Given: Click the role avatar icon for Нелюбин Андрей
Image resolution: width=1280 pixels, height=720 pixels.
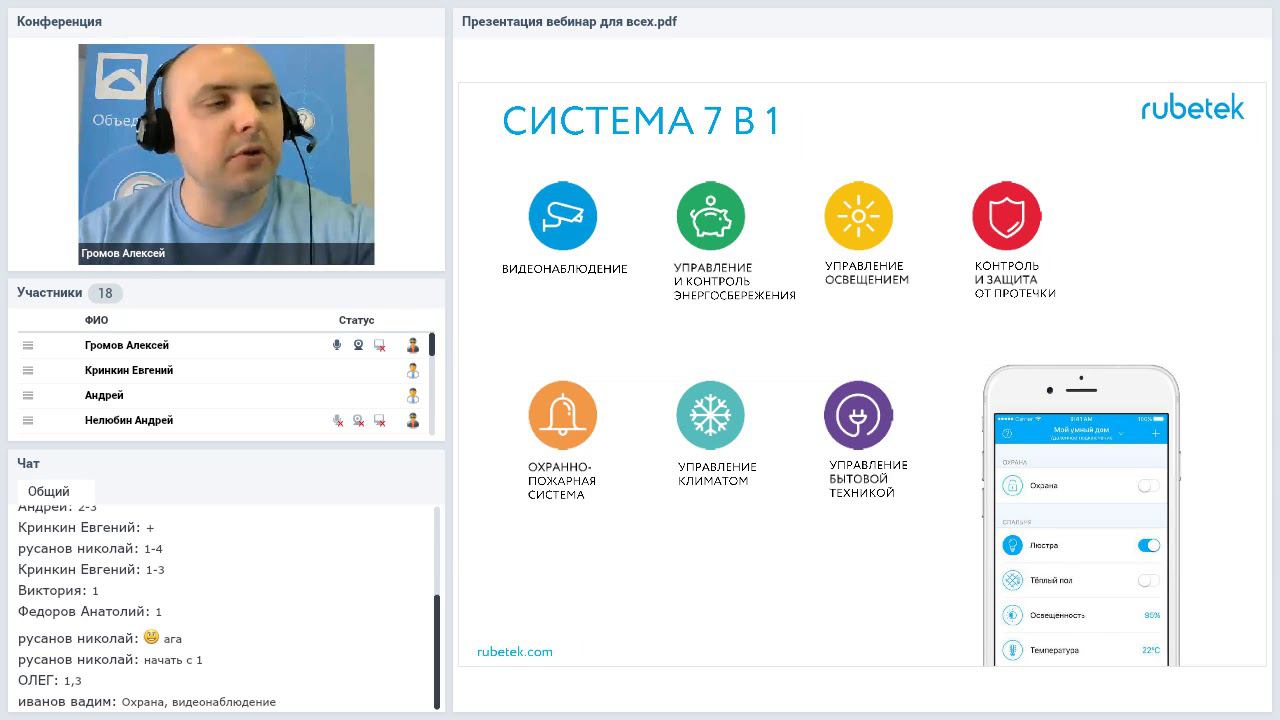Looking at the screenshot, I should 413,421.
